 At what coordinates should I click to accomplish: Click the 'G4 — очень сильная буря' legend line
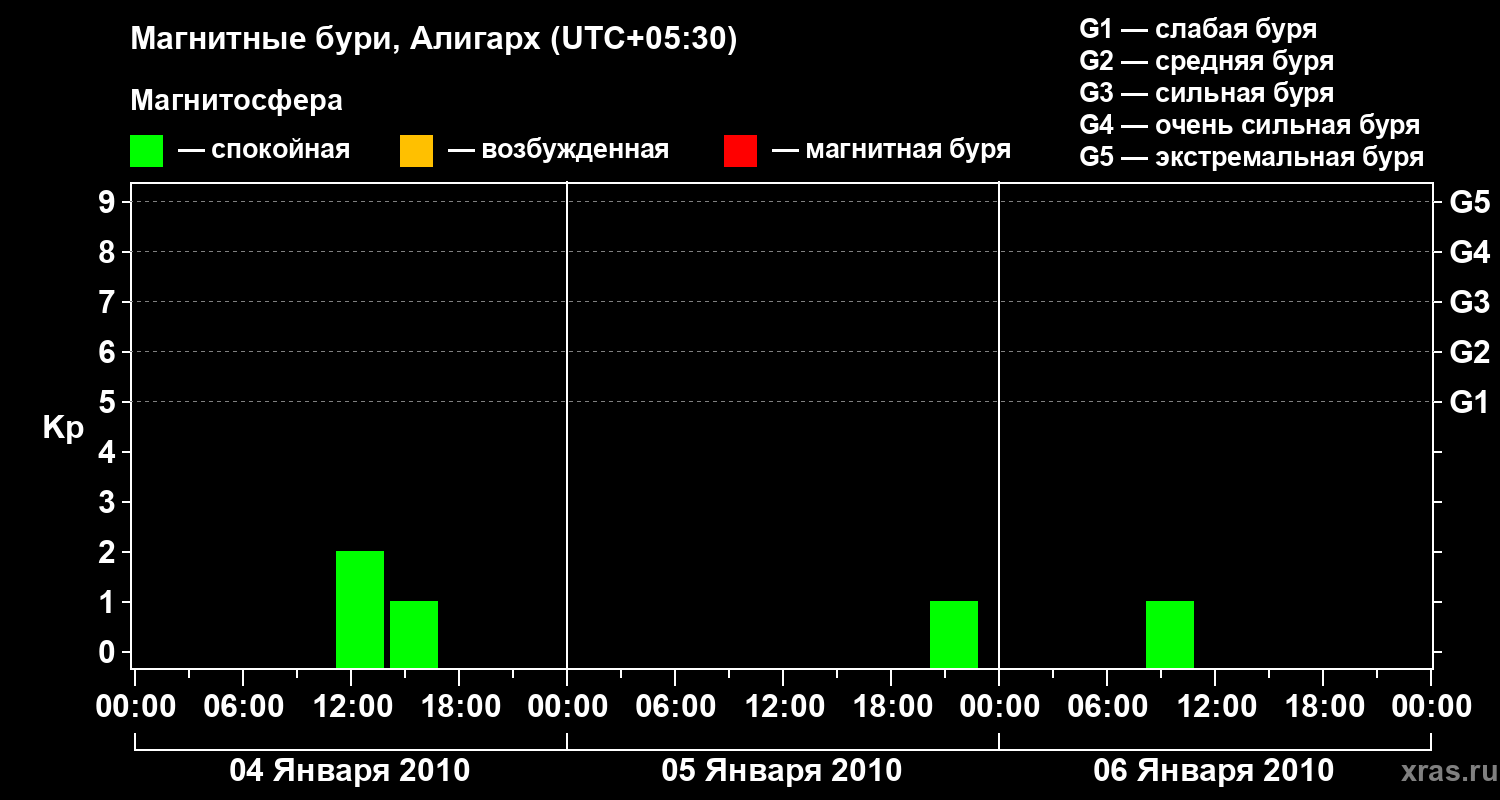tap(1249, 125)
